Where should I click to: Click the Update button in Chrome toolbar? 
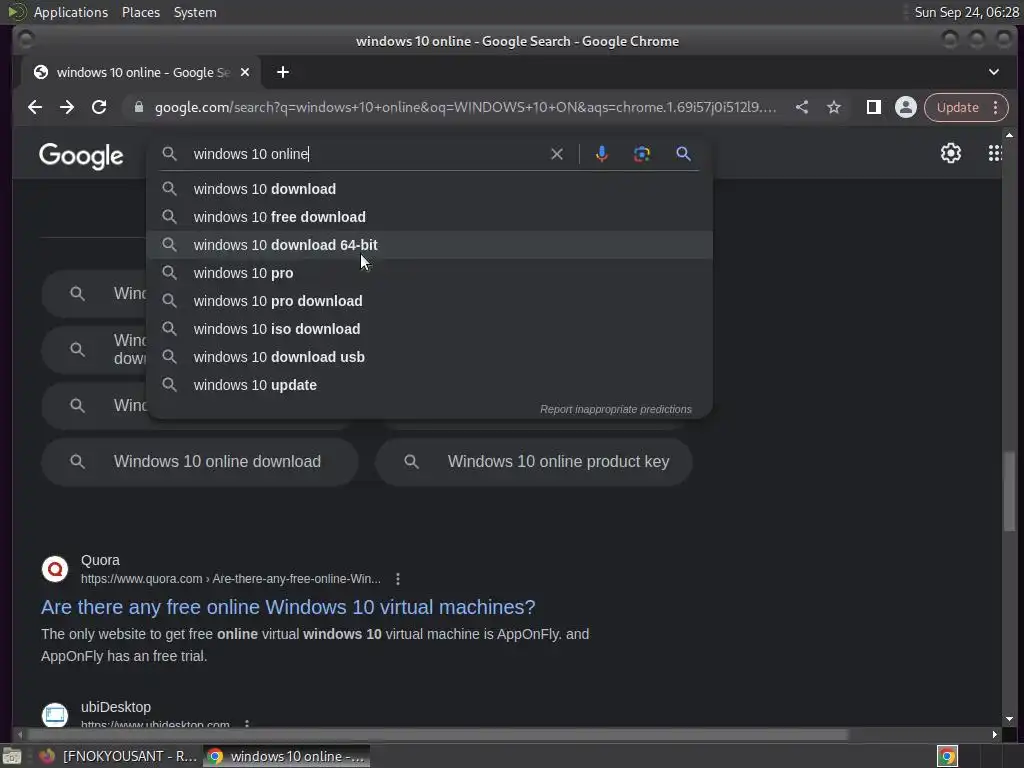click(957, 107)
